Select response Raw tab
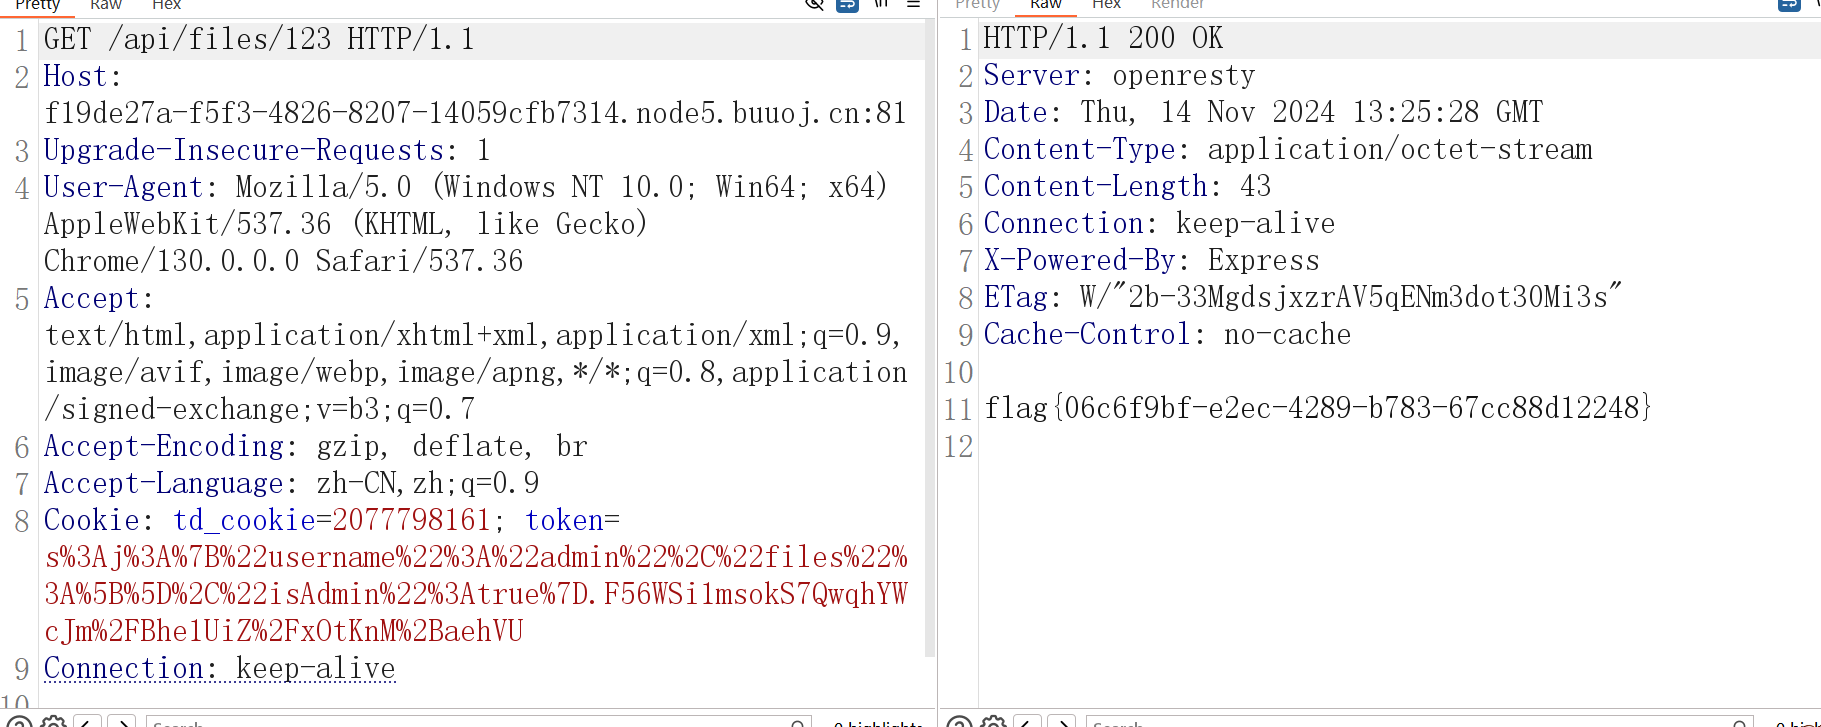This screenshot has width=1821, height=727. pyautogui.click(x=1045, y=5)
